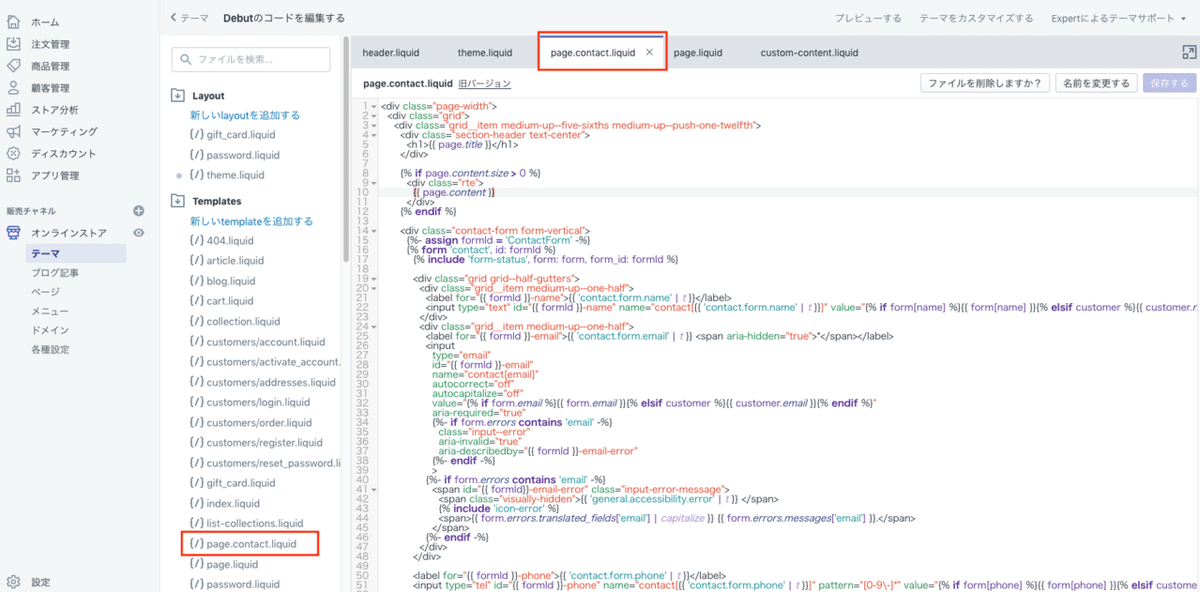The image size is (1200, 592).
Task: Select ブログ記事 submenu item
Action: pyautogui.click(x=55, y=272)
